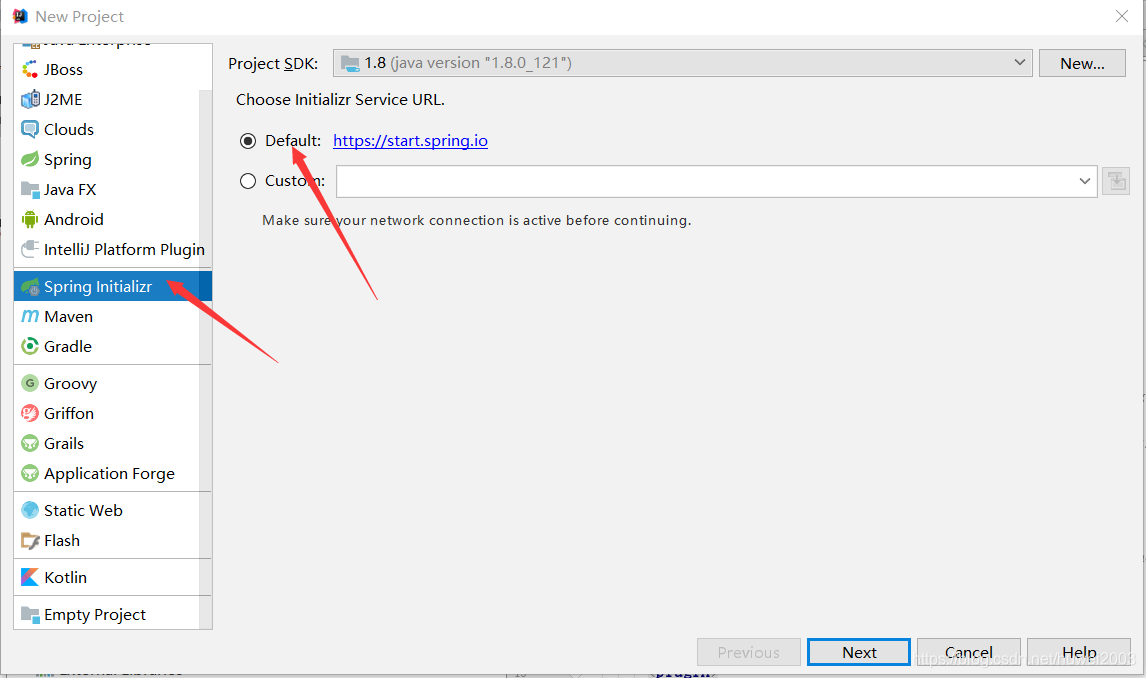The image size is (1146, 678).
Task: Select the J2ME icon in project list
Action: 30,99
